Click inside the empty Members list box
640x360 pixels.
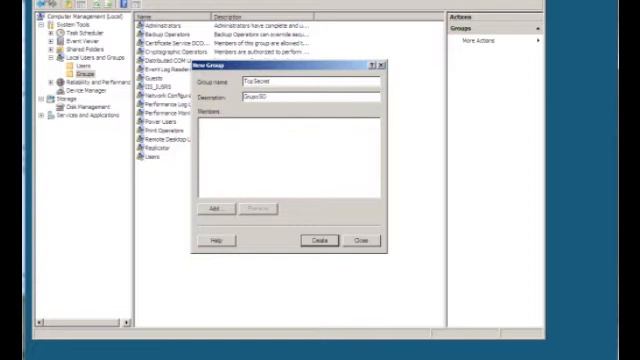pos(289,158)
